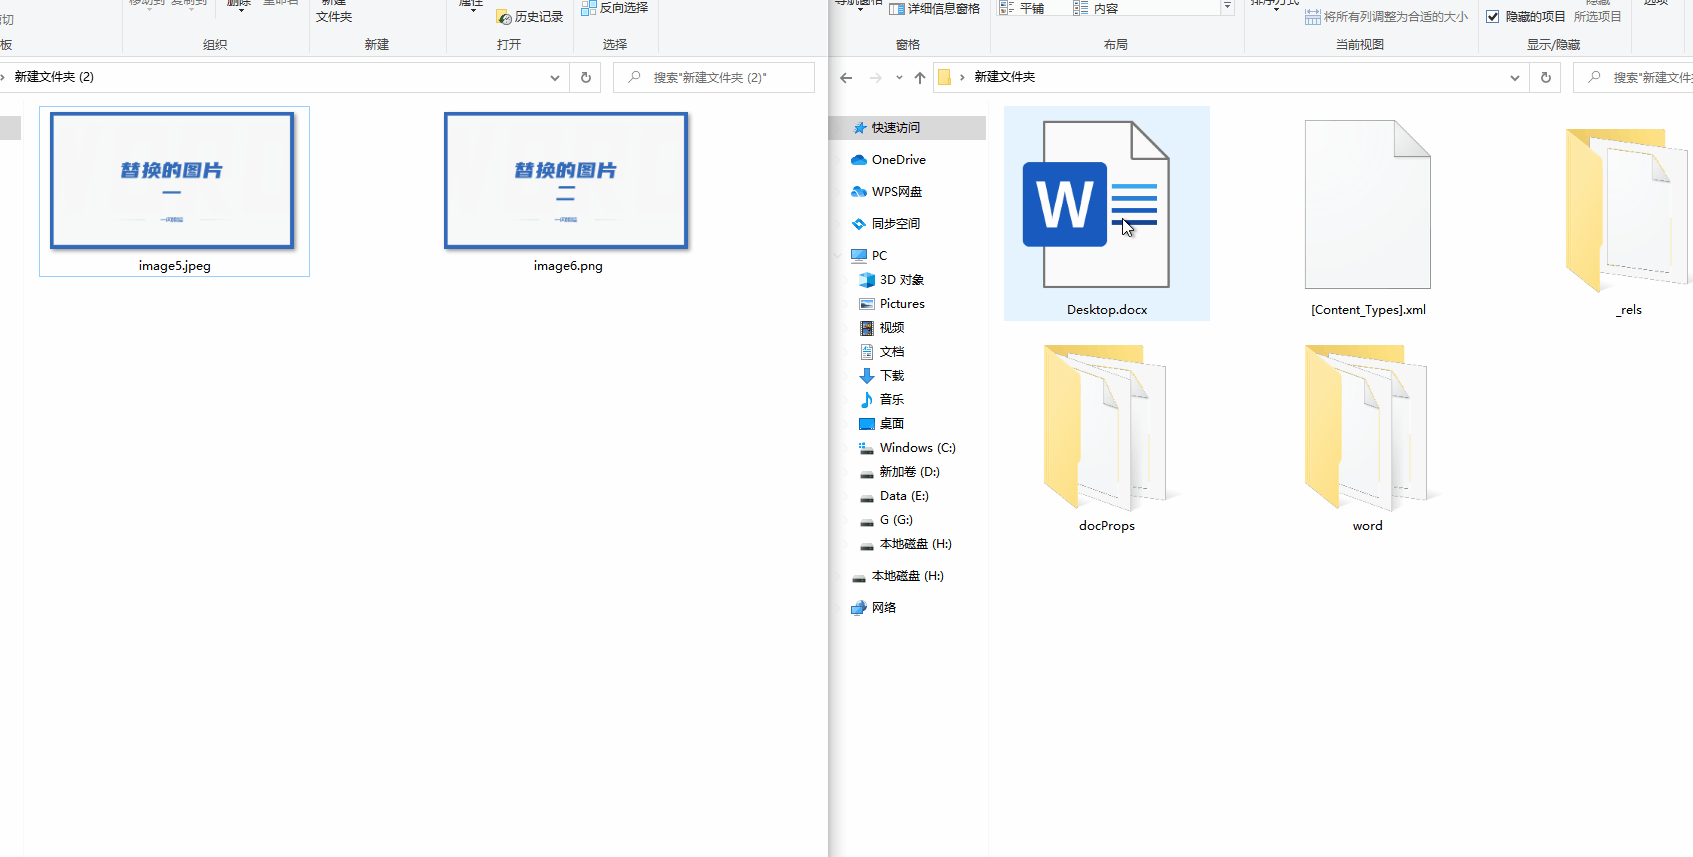Select the image5.jpeg thumbnail

coord(172,180)
